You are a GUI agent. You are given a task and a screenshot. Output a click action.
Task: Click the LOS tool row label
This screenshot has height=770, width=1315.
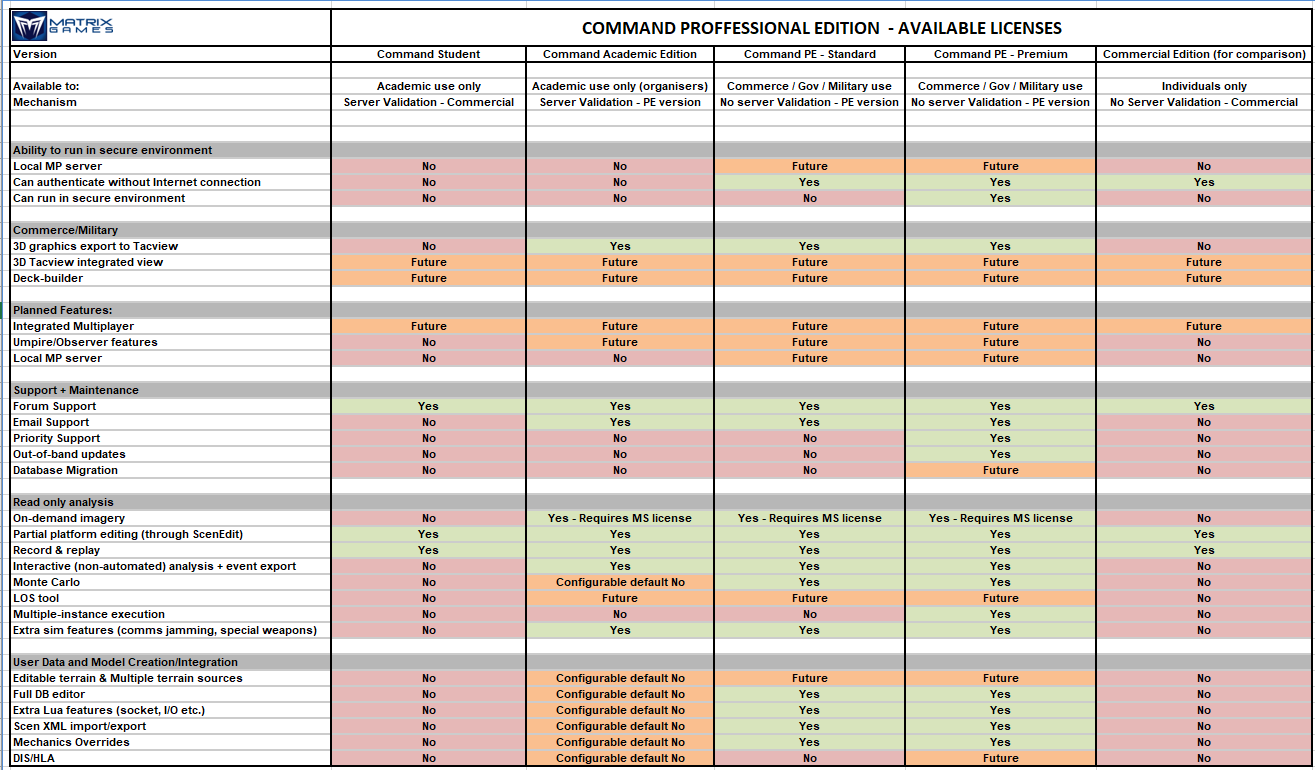click(x=36, y=598)
